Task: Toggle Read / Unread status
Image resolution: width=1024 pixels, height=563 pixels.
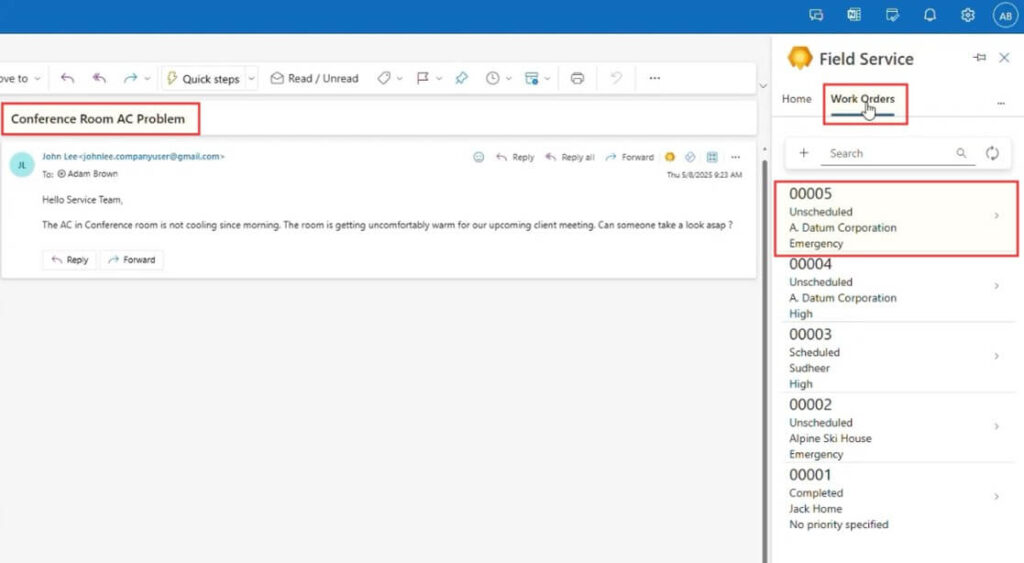Action: tap(315, 78)
